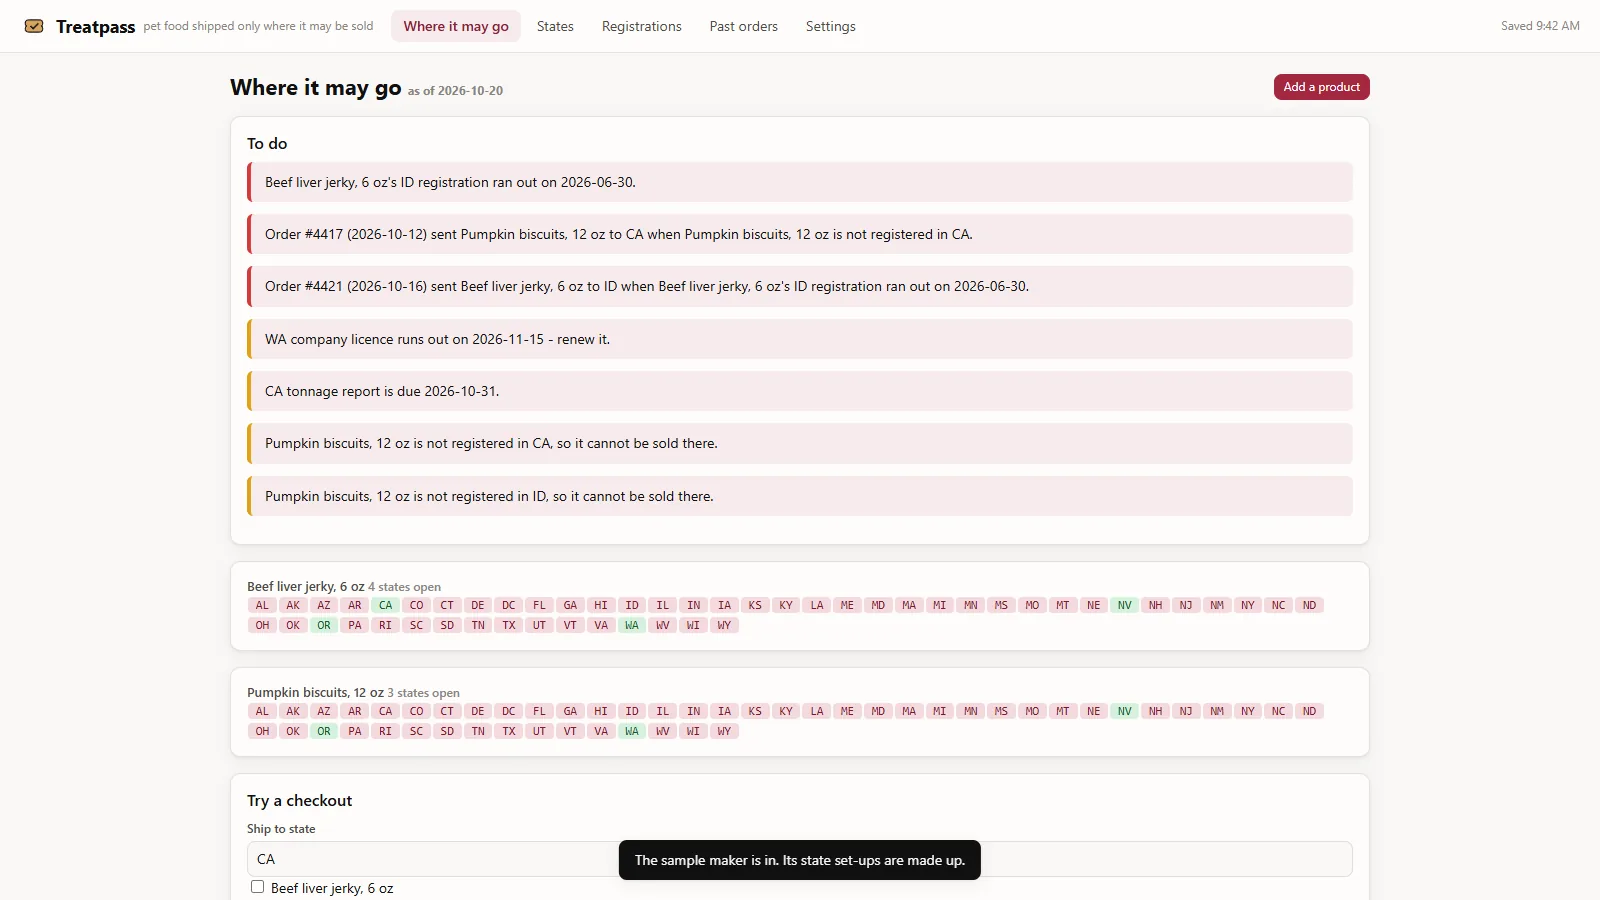
Task: Click the sample maker toast message
Action: [x=800, y=860]
